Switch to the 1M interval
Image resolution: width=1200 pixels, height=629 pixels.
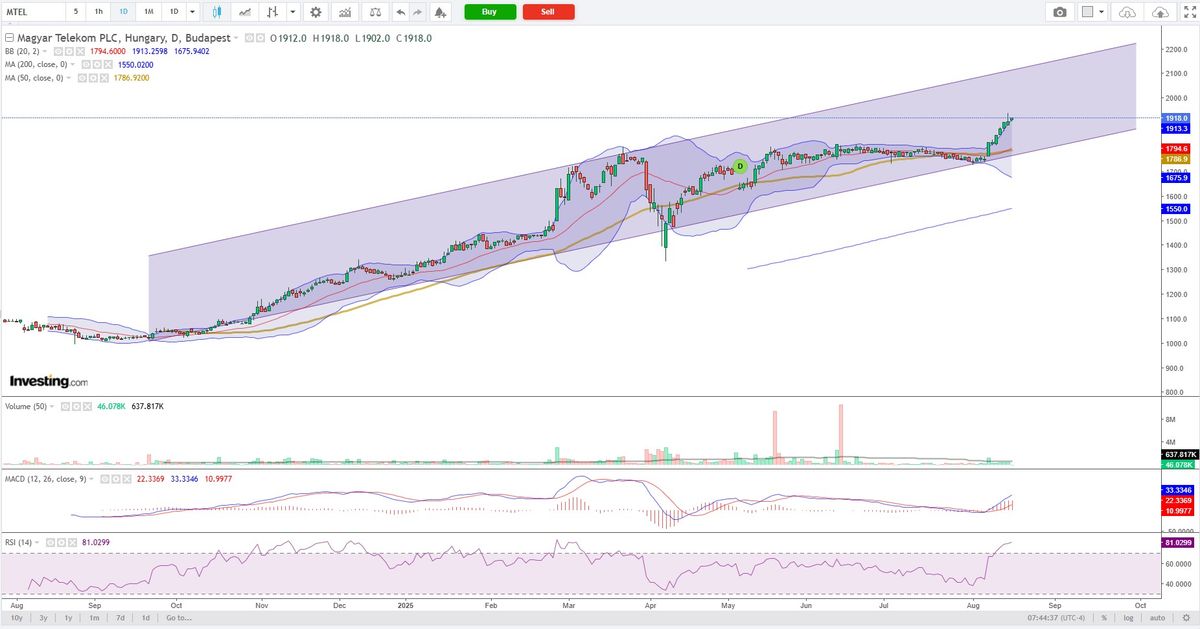click(148, 12)
